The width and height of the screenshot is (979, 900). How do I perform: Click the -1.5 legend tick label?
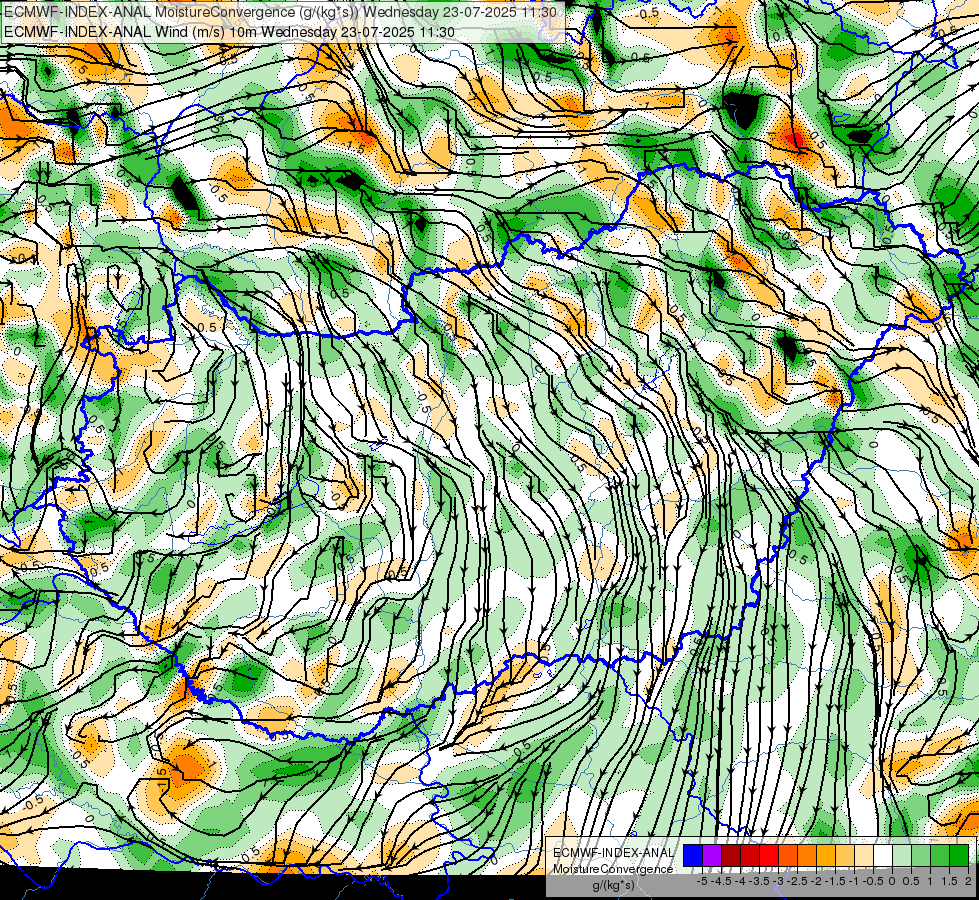[x=835, y=881]
